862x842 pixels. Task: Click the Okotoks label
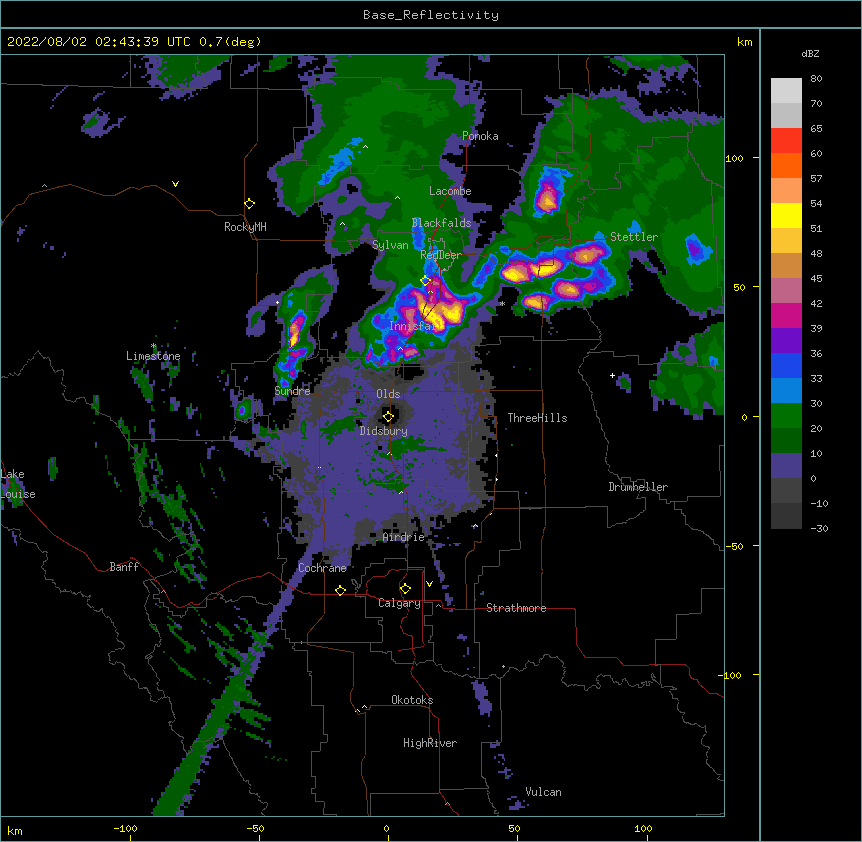click(x=412, y=700)
